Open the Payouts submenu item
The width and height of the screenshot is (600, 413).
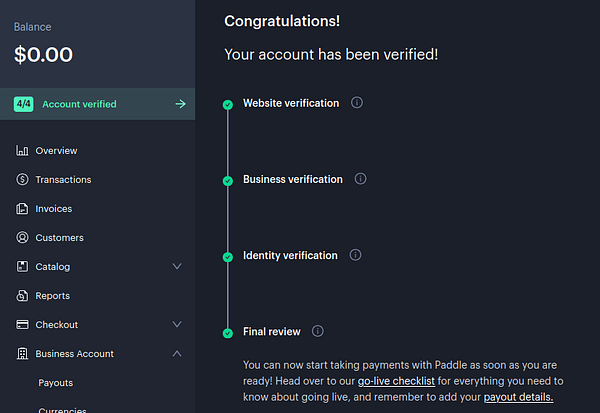tap(55, 383)
